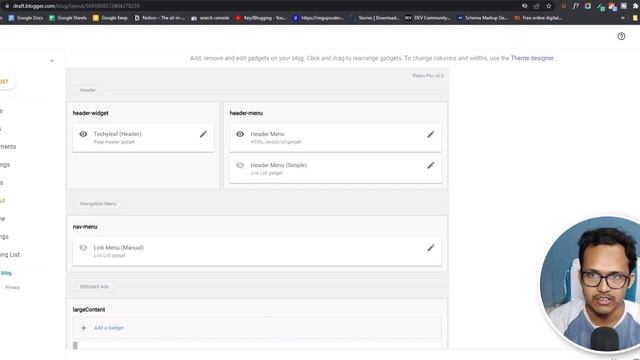Expand the bookmarks bar overflow chevron
The image size is (640, 360).
[x=622, y=18]
